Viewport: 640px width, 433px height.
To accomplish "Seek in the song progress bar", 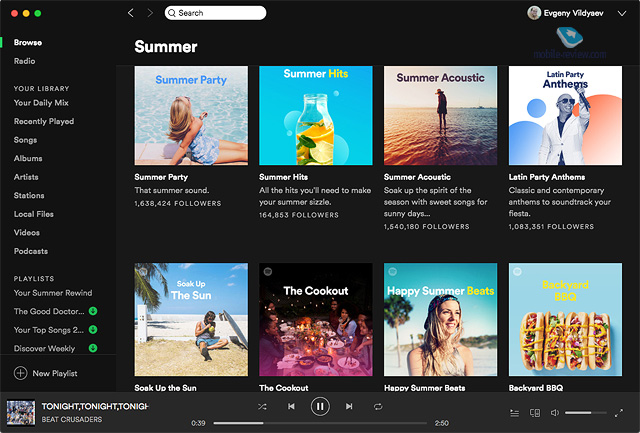I will tap(320, 423).
